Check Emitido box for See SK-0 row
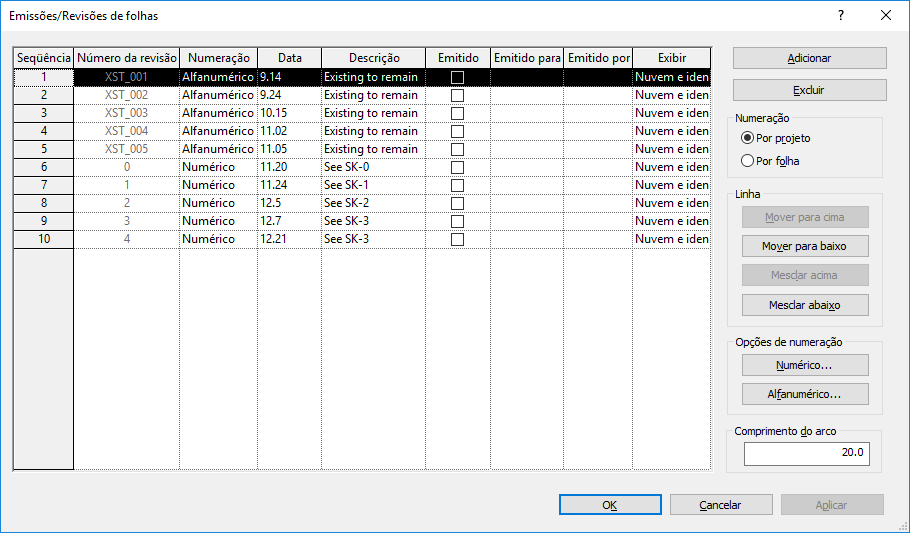Screen dimensions: 910x533 (x=457, y=167)
